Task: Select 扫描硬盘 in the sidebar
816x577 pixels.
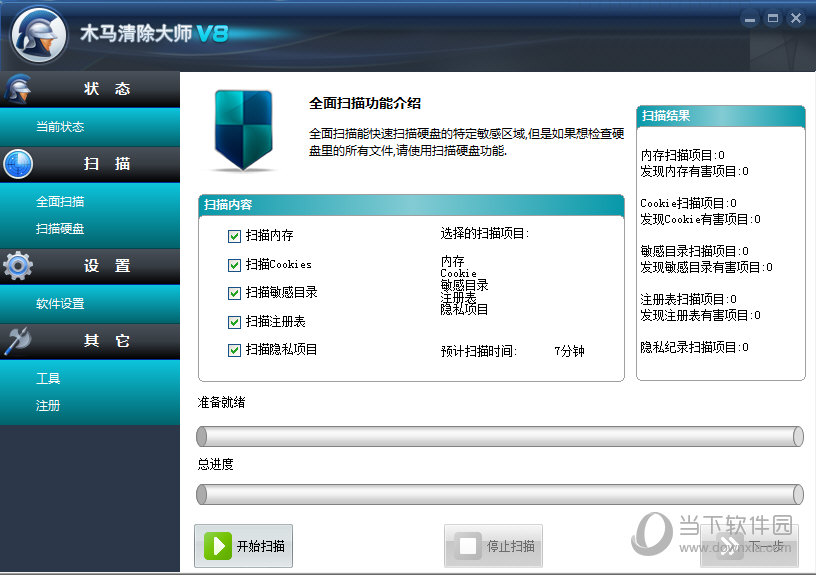Action: point(60,228)
